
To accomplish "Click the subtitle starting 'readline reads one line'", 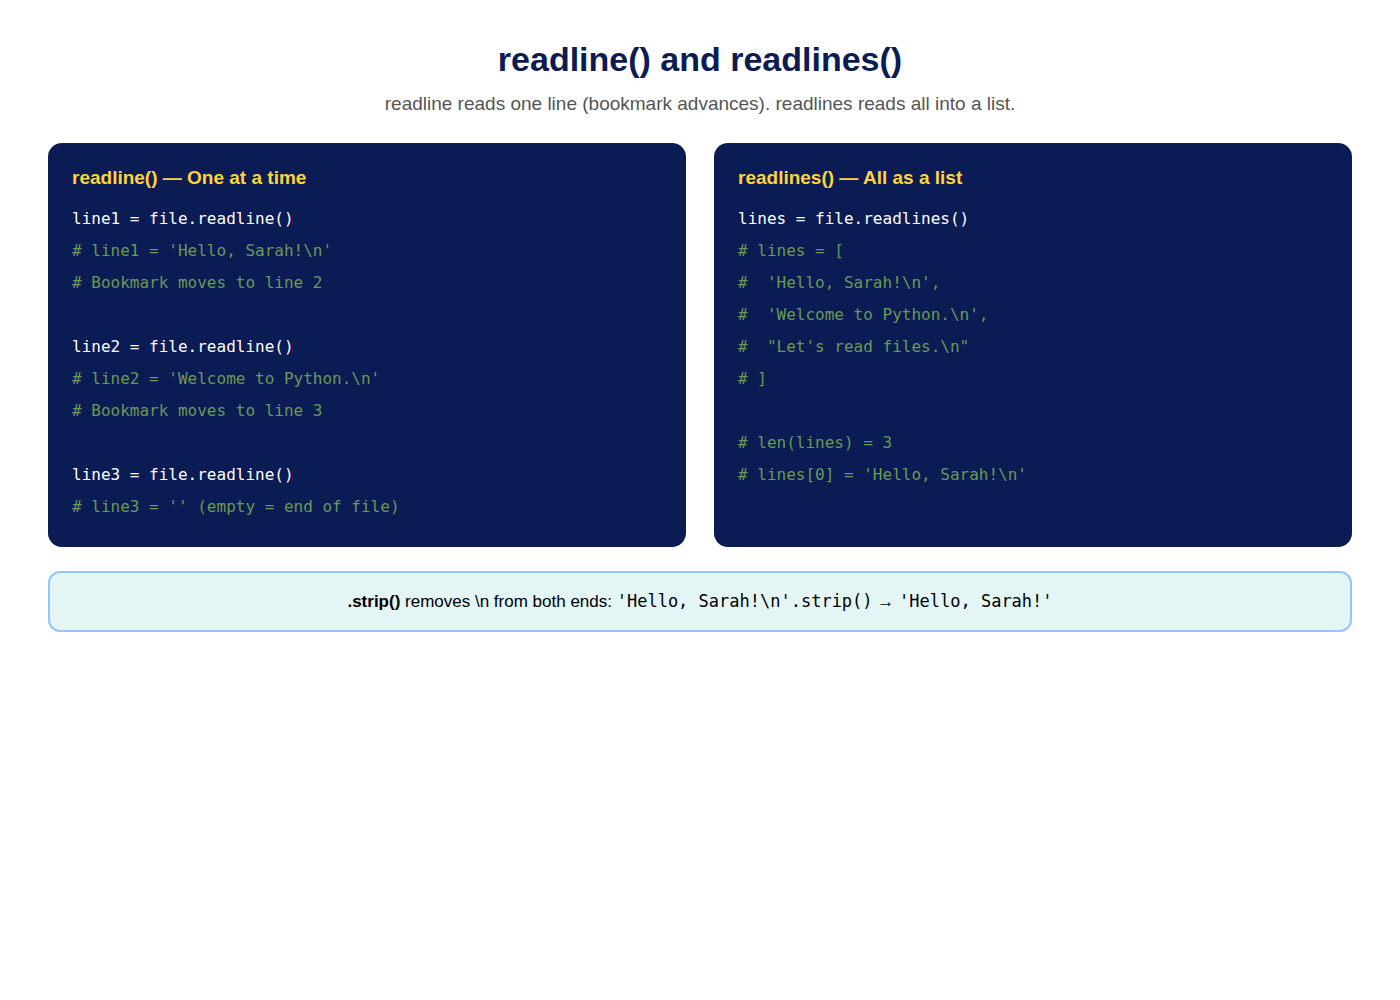I will 700,104.
